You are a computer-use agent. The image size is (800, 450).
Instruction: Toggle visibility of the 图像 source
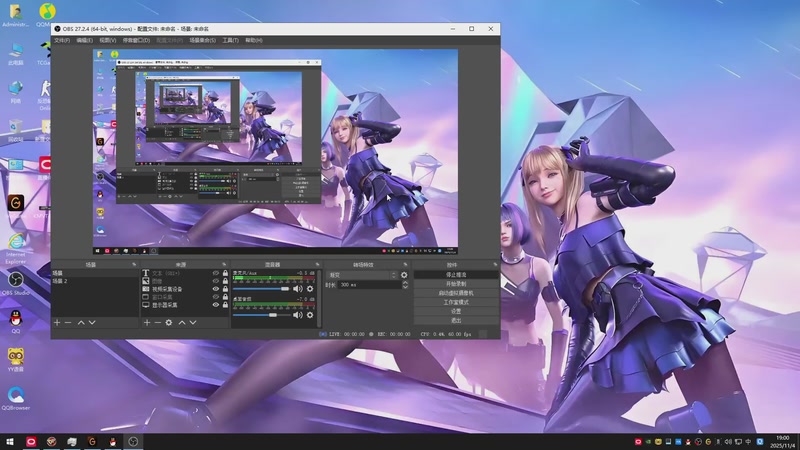point(216,281)
